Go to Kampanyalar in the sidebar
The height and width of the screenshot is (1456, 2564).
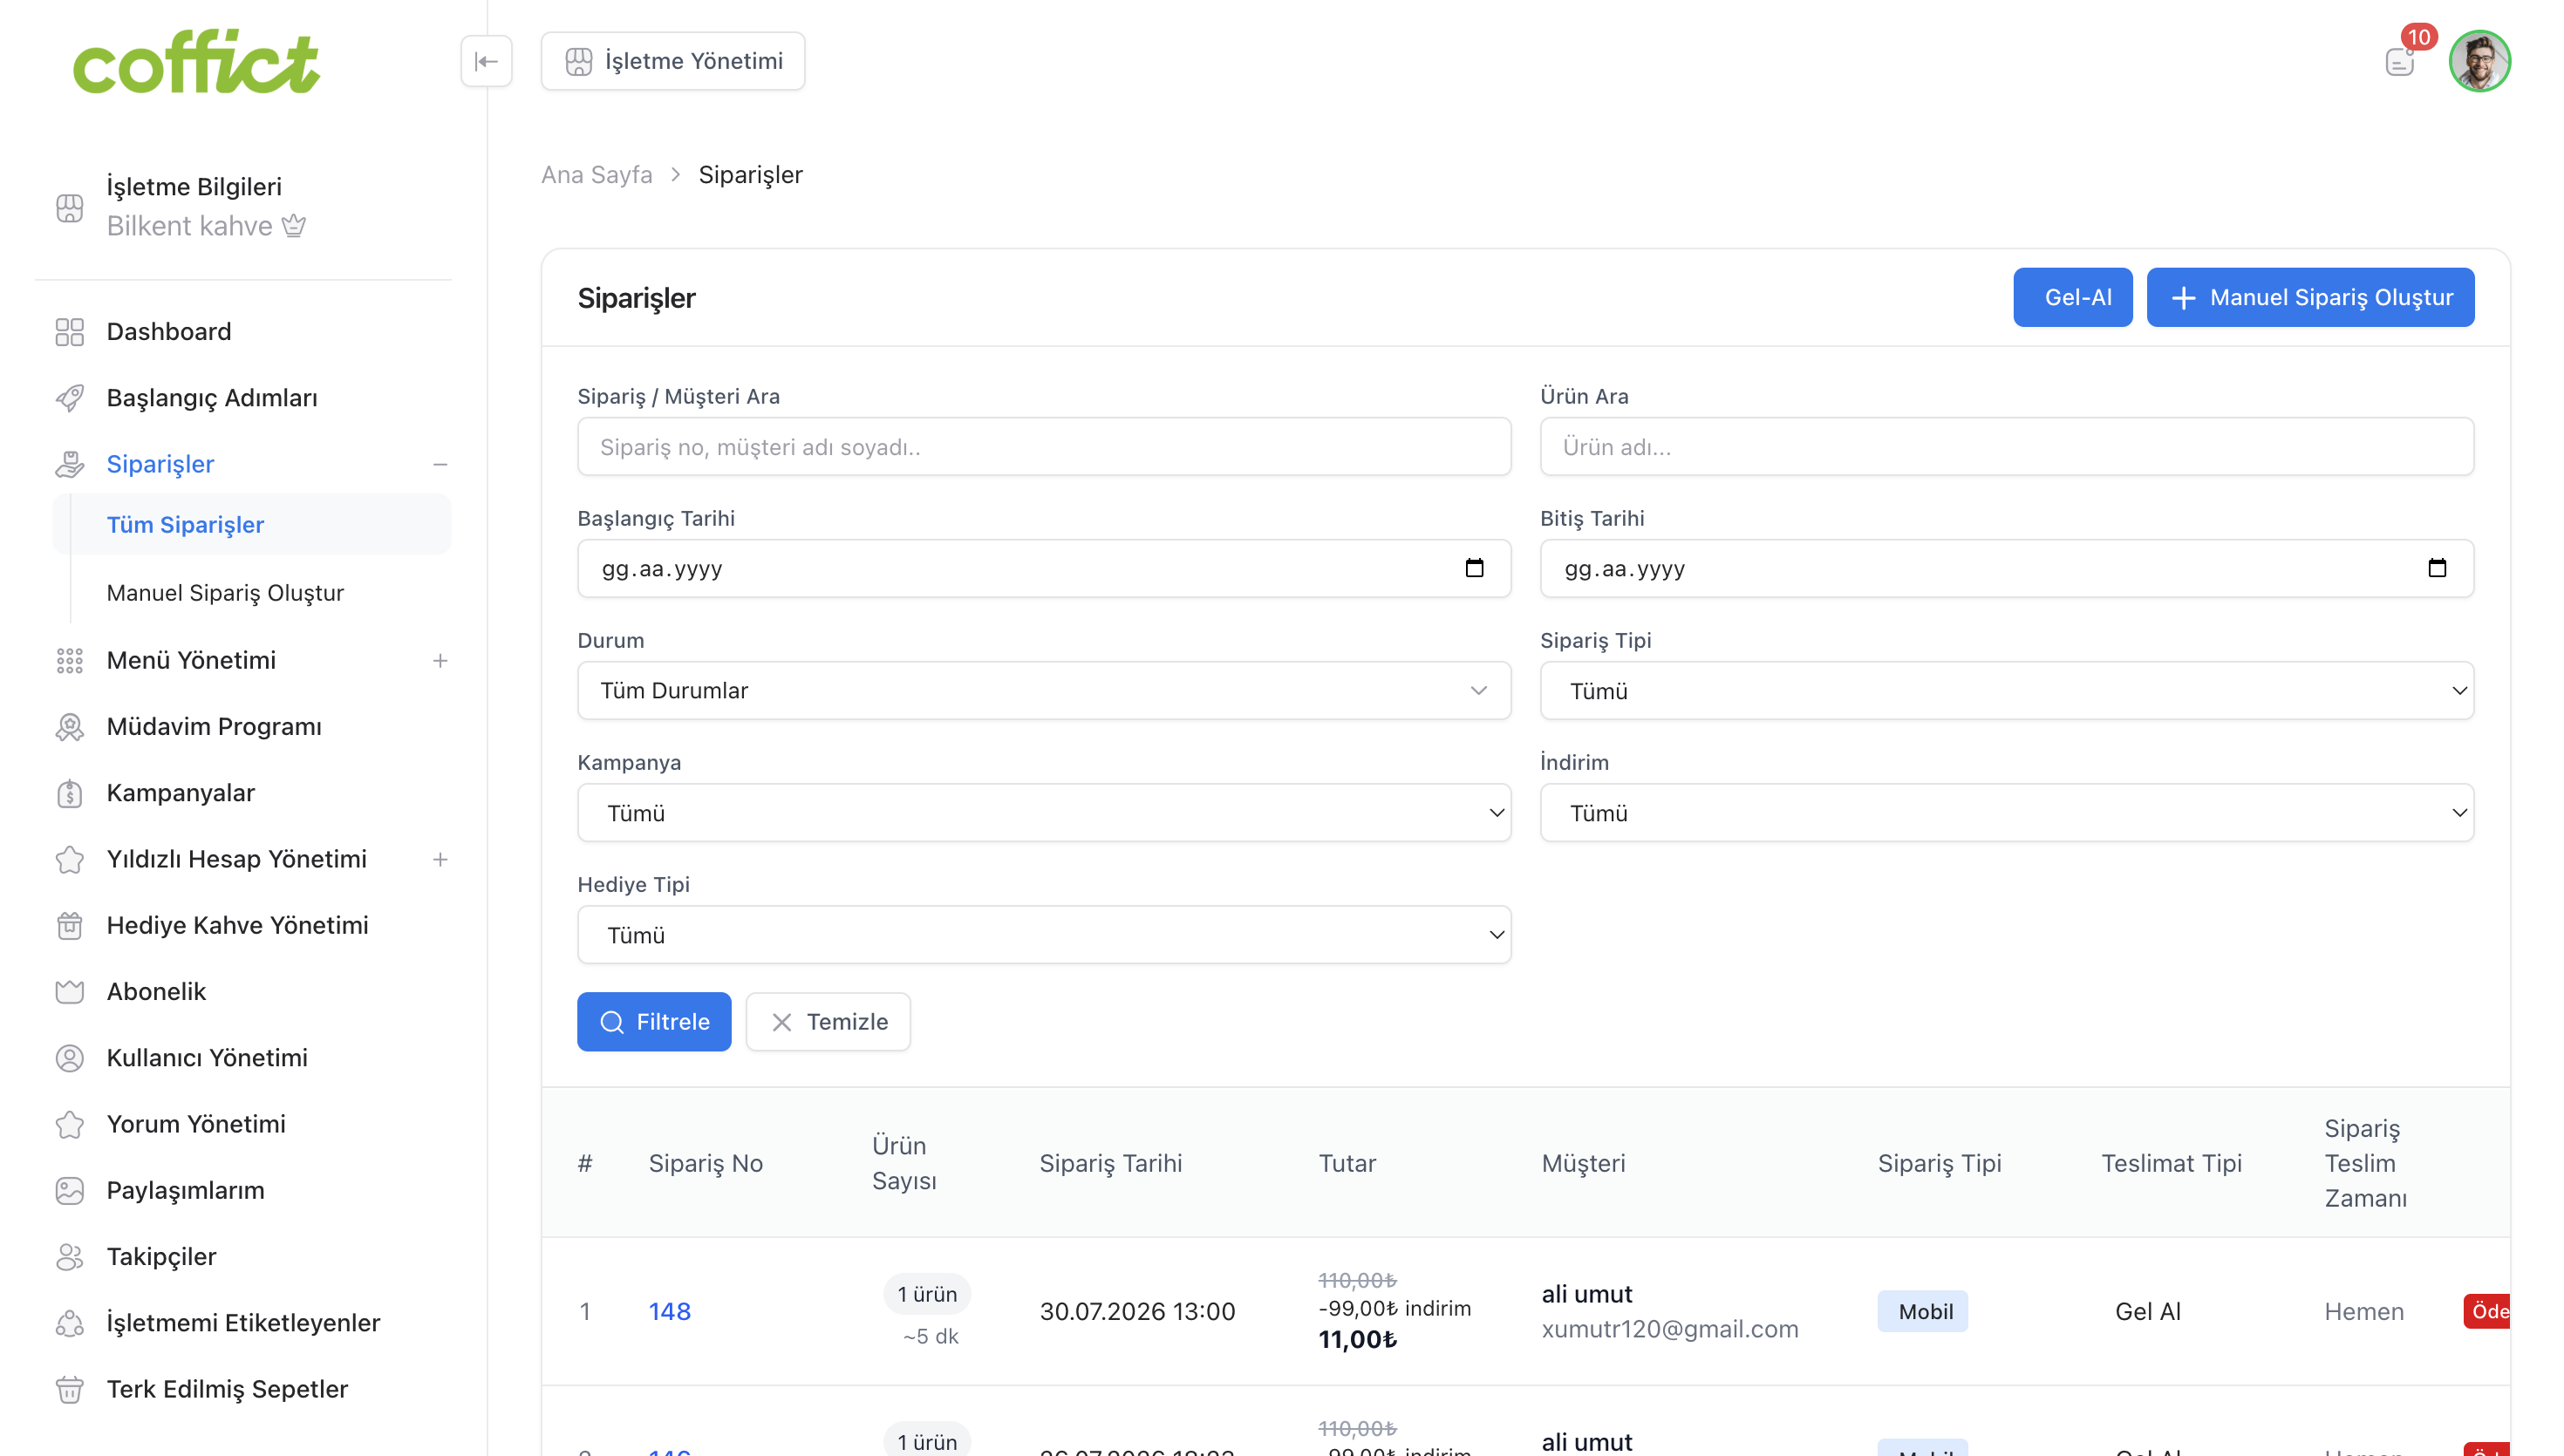[x=180, y=793]
